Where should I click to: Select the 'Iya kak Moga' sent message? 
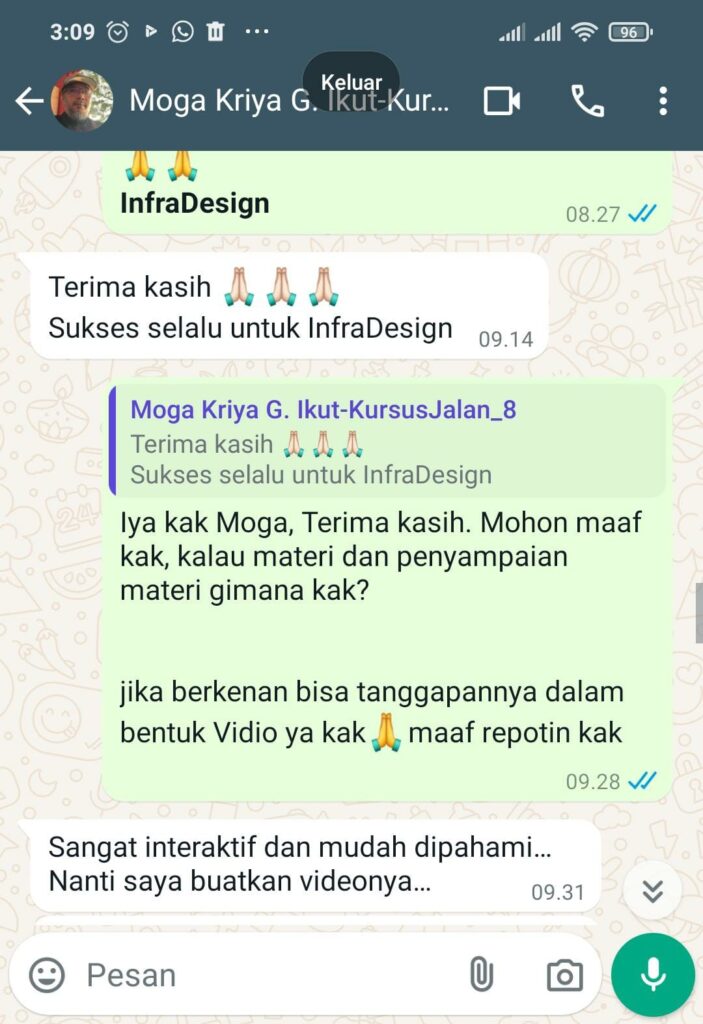pos(387,590)
